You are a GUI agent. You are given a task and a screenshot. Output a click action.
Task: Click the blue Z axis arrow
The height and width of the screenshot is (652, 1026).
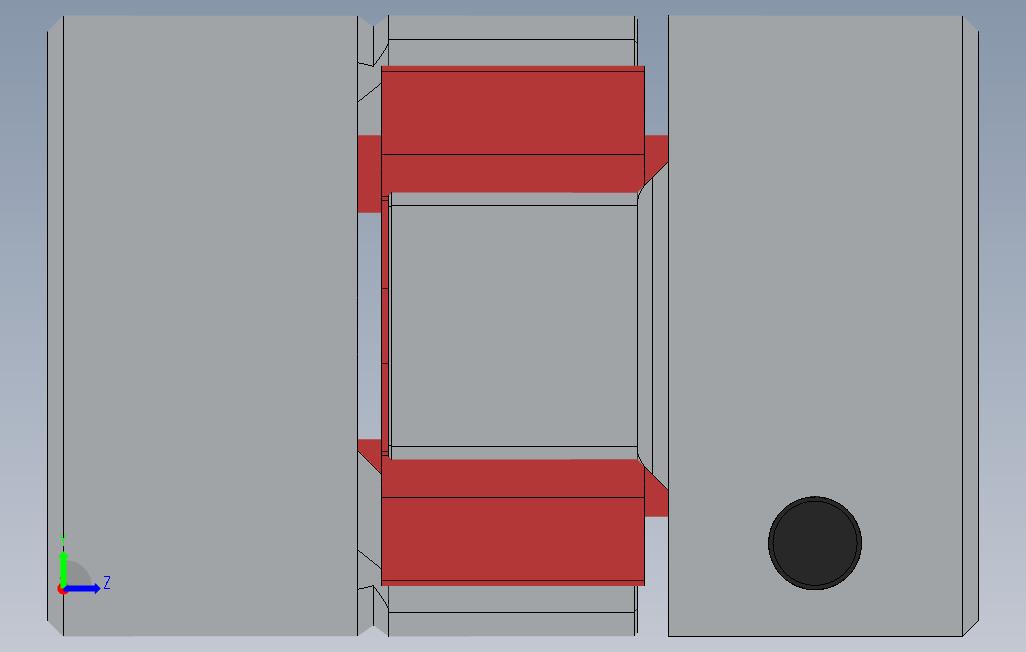82,589
